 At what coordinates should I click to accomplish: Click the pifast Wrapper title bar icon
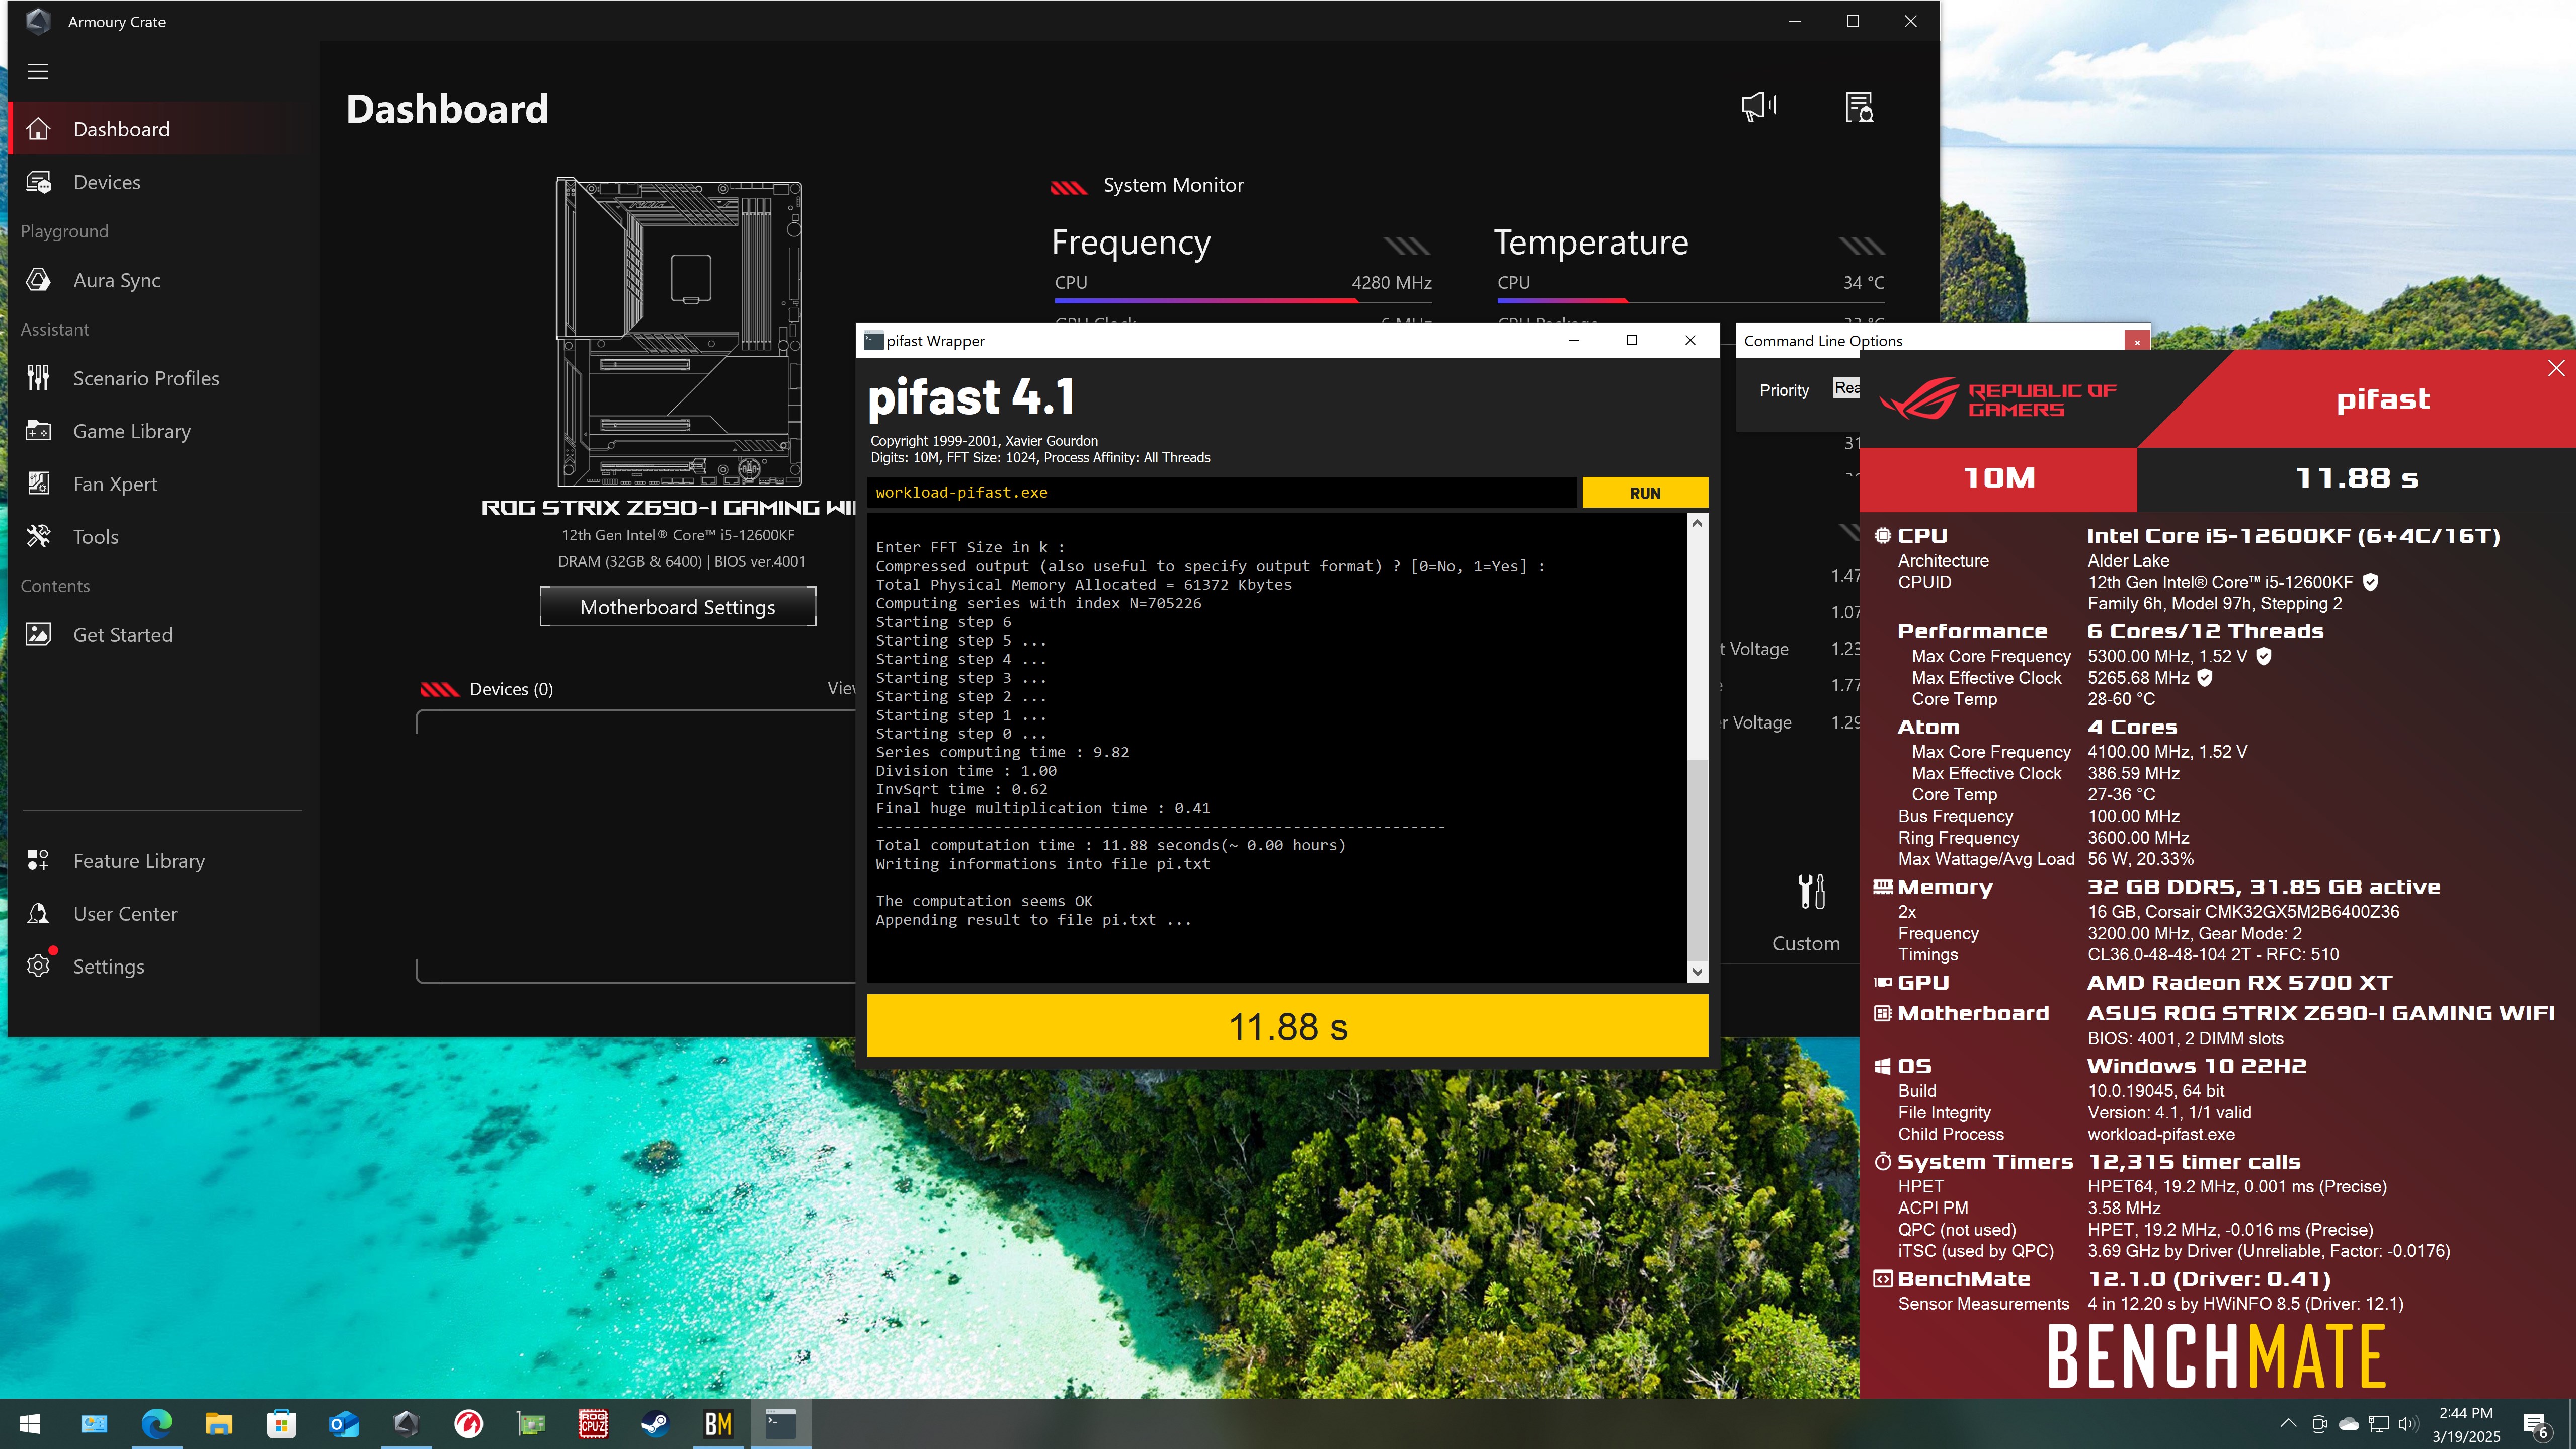pyautogui.click(x=873, y=341)
